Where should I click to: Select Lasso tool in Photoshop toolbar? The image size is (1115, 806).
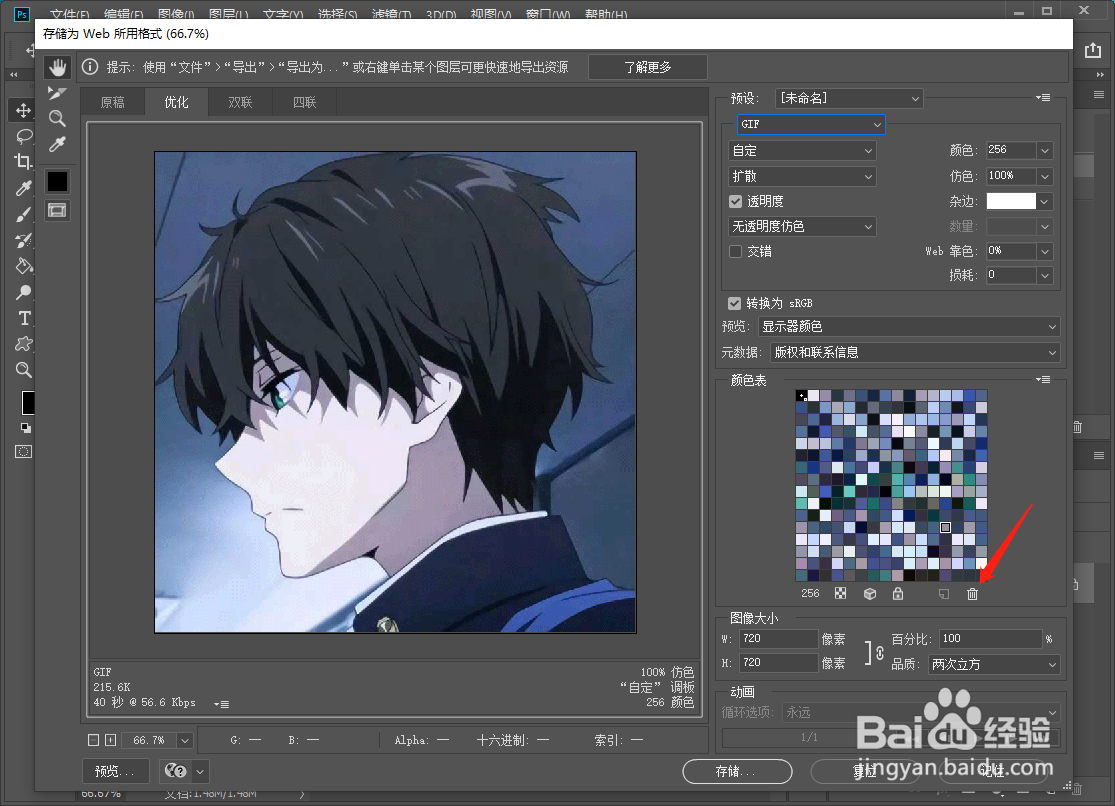tap(23, 136)
